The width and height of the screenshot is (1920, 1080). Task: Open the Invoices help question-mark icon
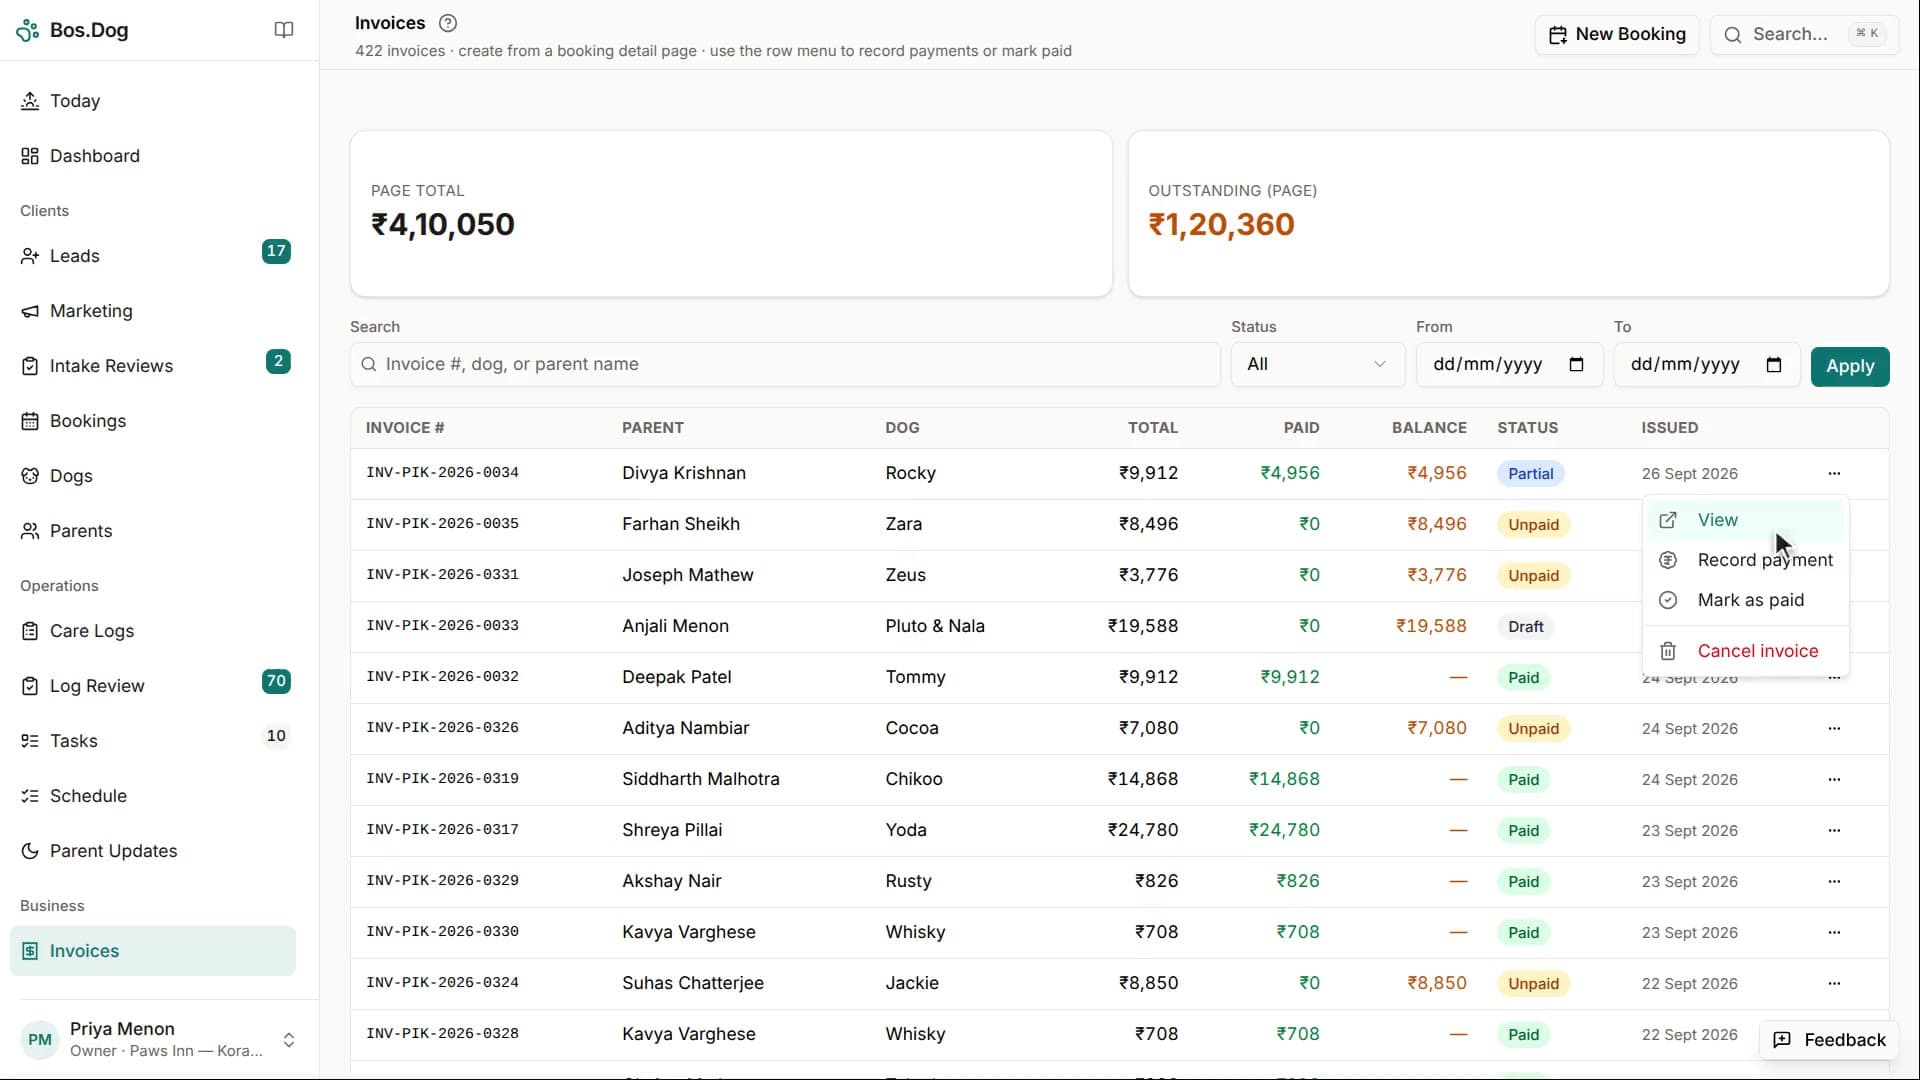click(x=448, y=23)
